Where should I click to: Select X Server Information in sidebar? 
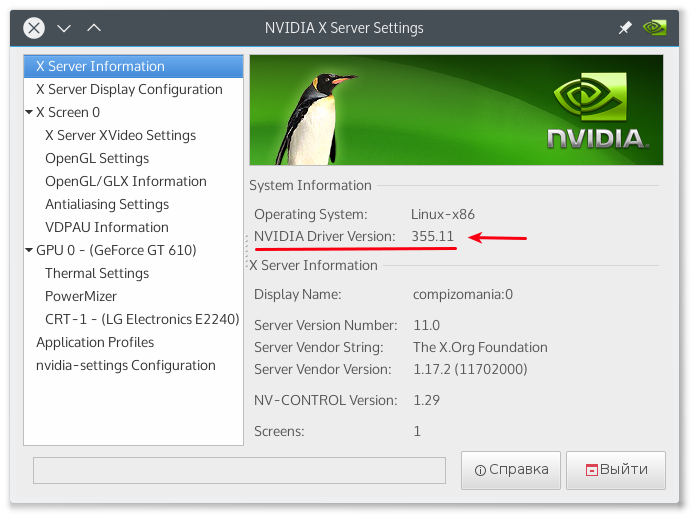[100, 67]
